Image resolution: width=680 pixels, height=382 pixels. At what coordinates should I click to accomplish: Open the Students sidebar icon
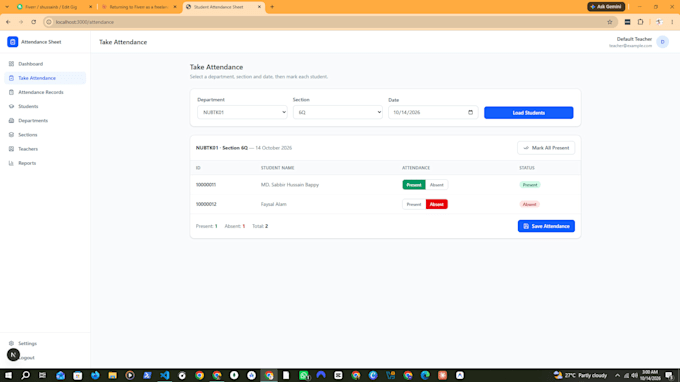[11, 106]
